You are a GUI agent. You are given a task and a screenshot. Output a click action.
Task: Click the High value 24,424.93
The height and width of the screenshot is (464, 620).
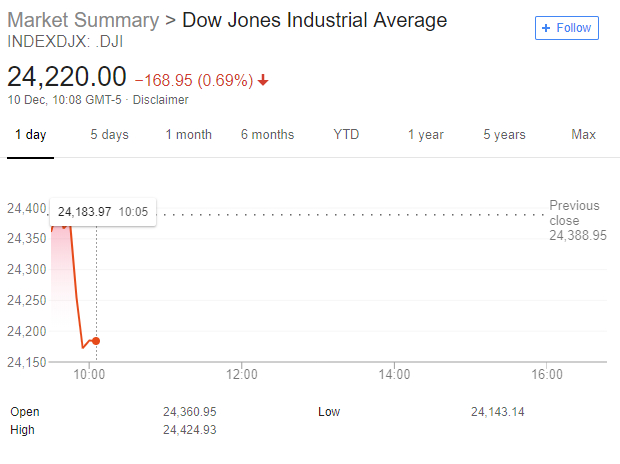pyautogui.click(x=190, y=430)
